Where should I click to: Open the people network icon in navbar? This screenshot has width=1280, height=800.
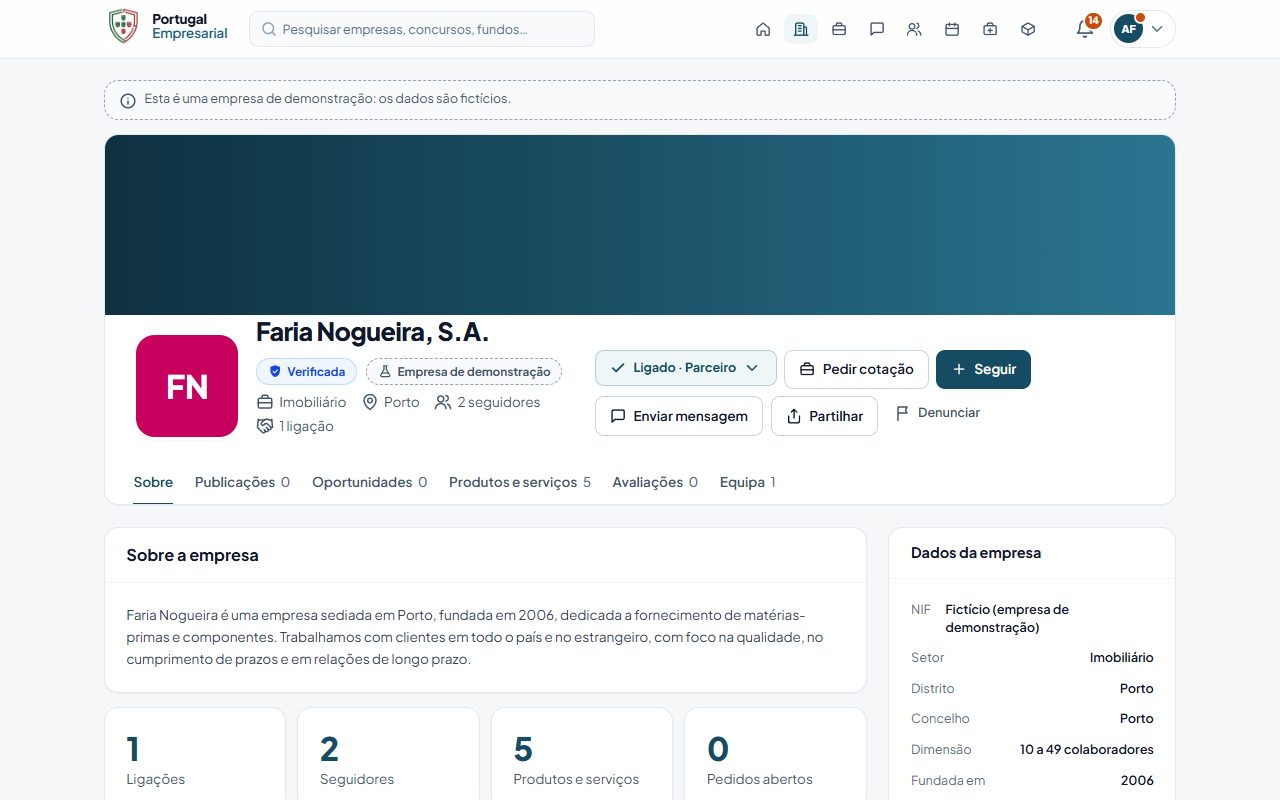click(914, 29)
